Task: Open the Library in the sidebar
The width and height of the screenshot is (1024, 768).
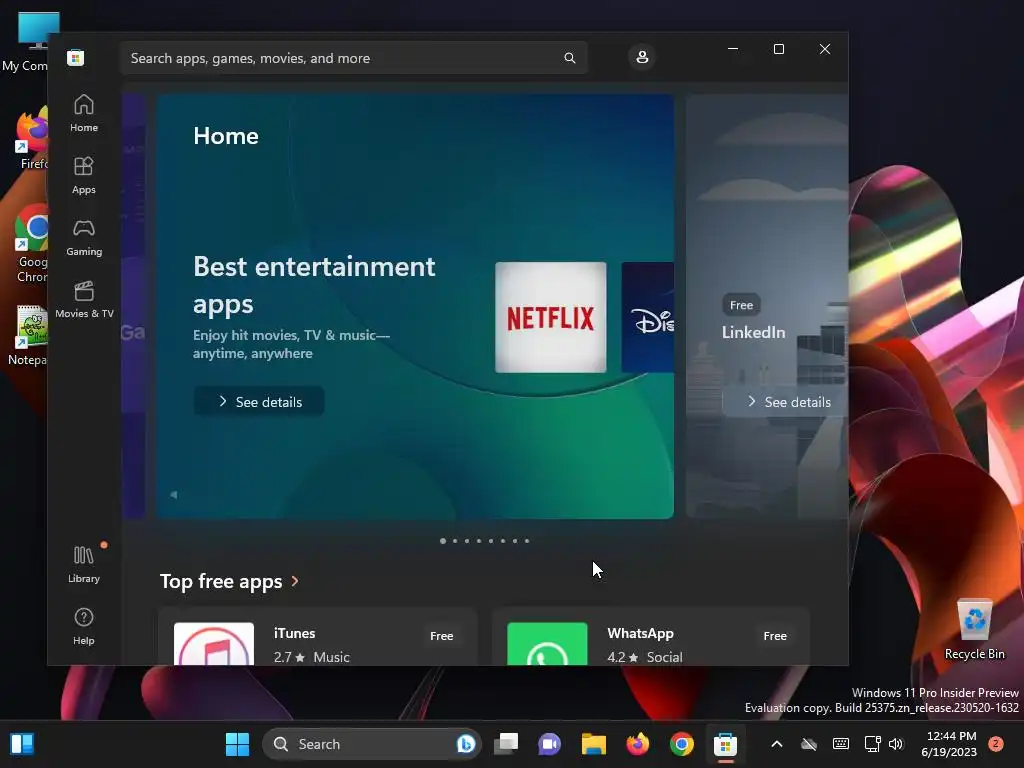Action: pos(84,564)
